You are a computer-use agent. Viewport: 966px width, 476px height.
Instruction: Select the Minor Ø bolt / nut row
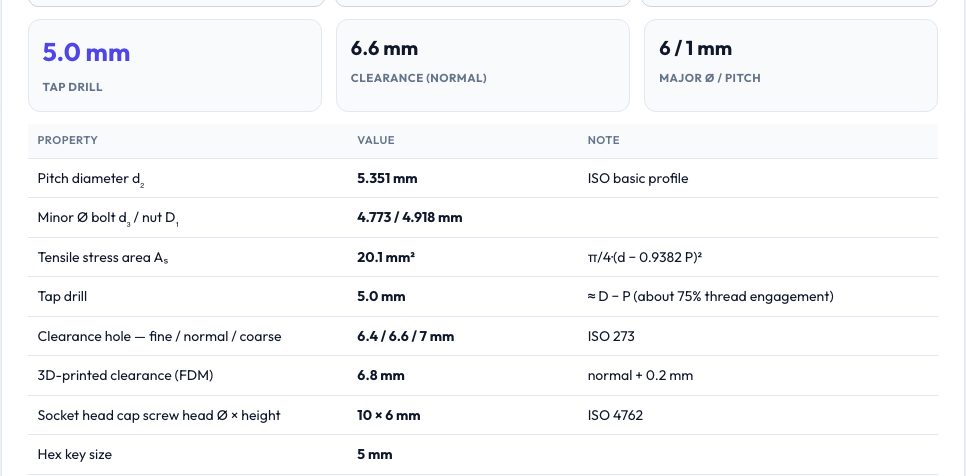483,217
